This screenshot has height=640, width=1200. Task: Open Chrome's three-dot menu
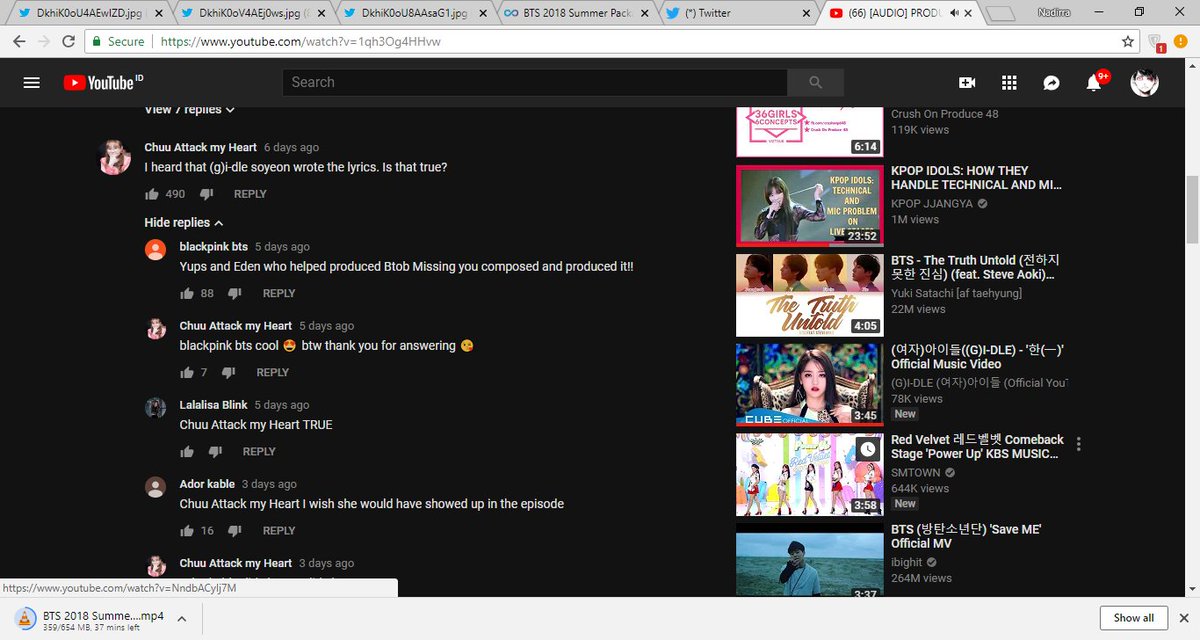point(1183,42)
